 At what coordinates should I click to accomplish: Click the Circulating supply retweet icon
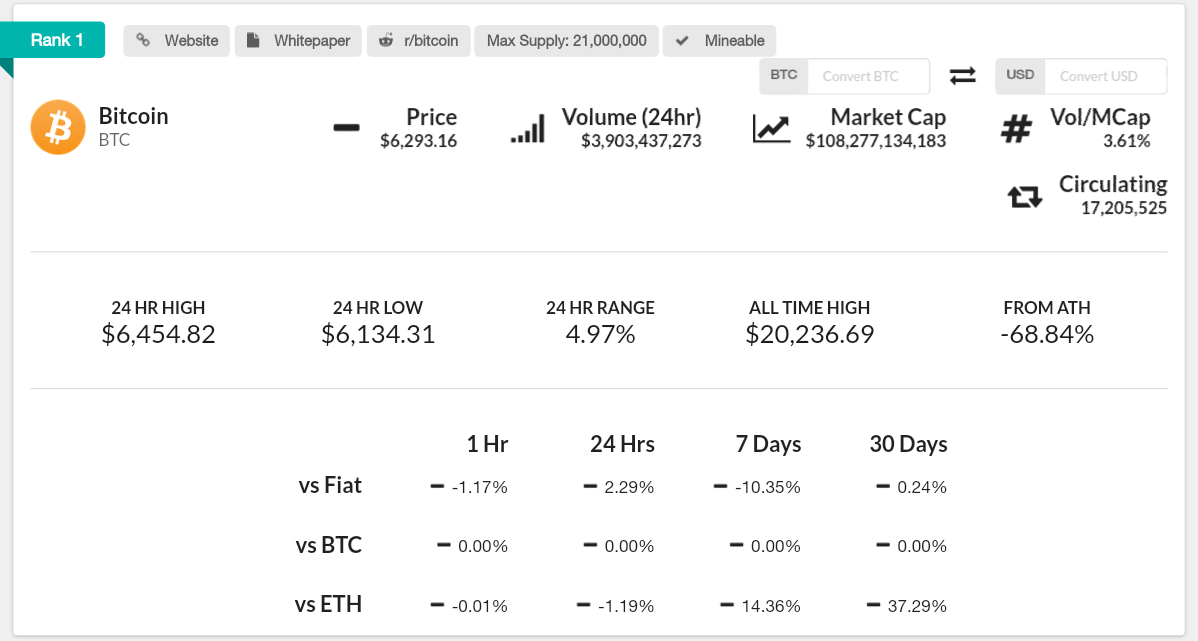(x=1025, y=197)
